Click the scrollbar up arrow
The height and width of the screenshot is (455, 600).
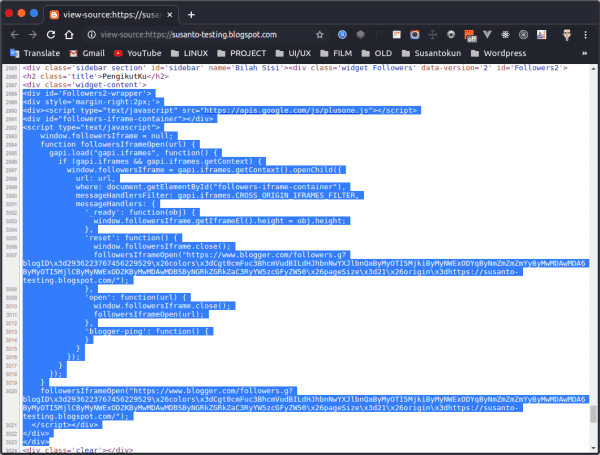click(x=593, y=68)
